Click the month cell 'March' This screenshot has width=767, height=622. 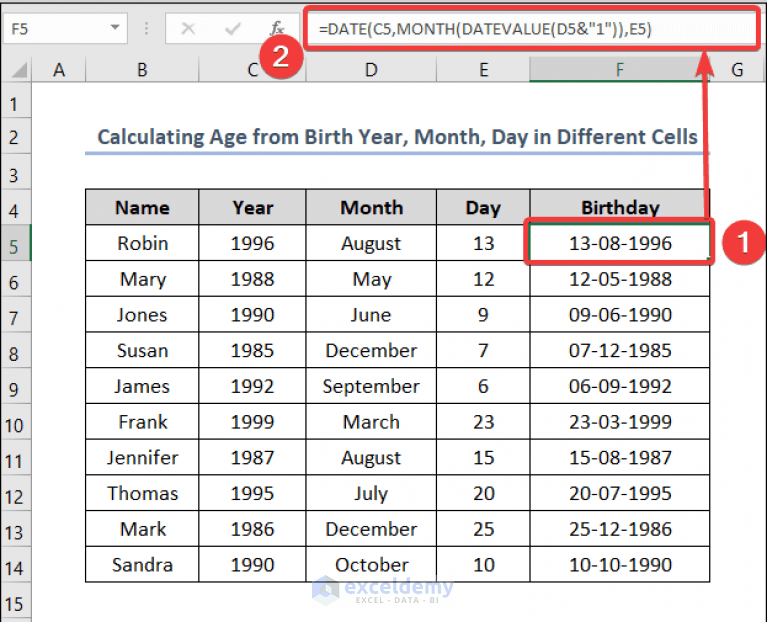click(x=371, y=422)
